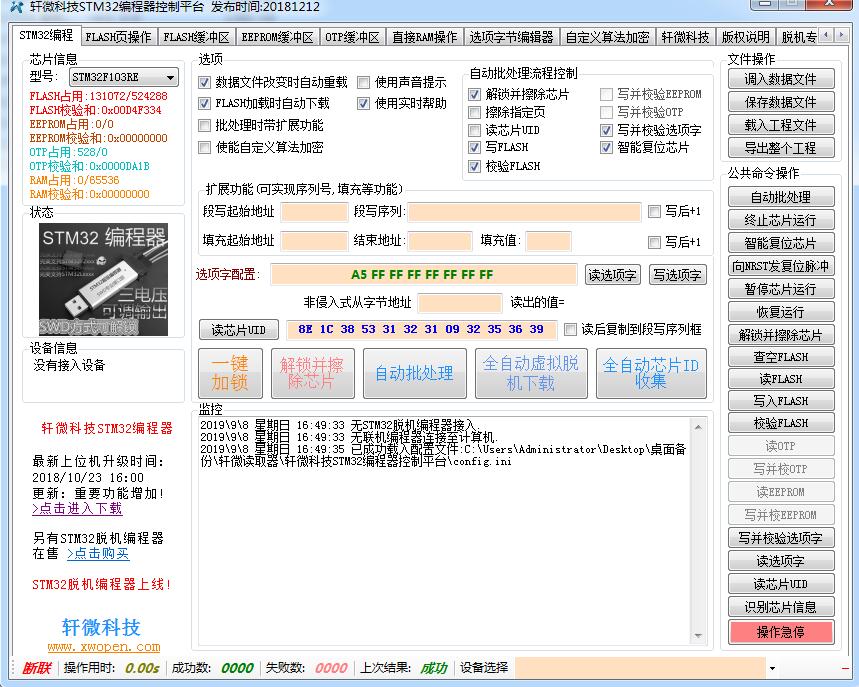Click the STM32 programmer product image
The width and height of the screenshot is (859, 687).
tap(103, 279)
